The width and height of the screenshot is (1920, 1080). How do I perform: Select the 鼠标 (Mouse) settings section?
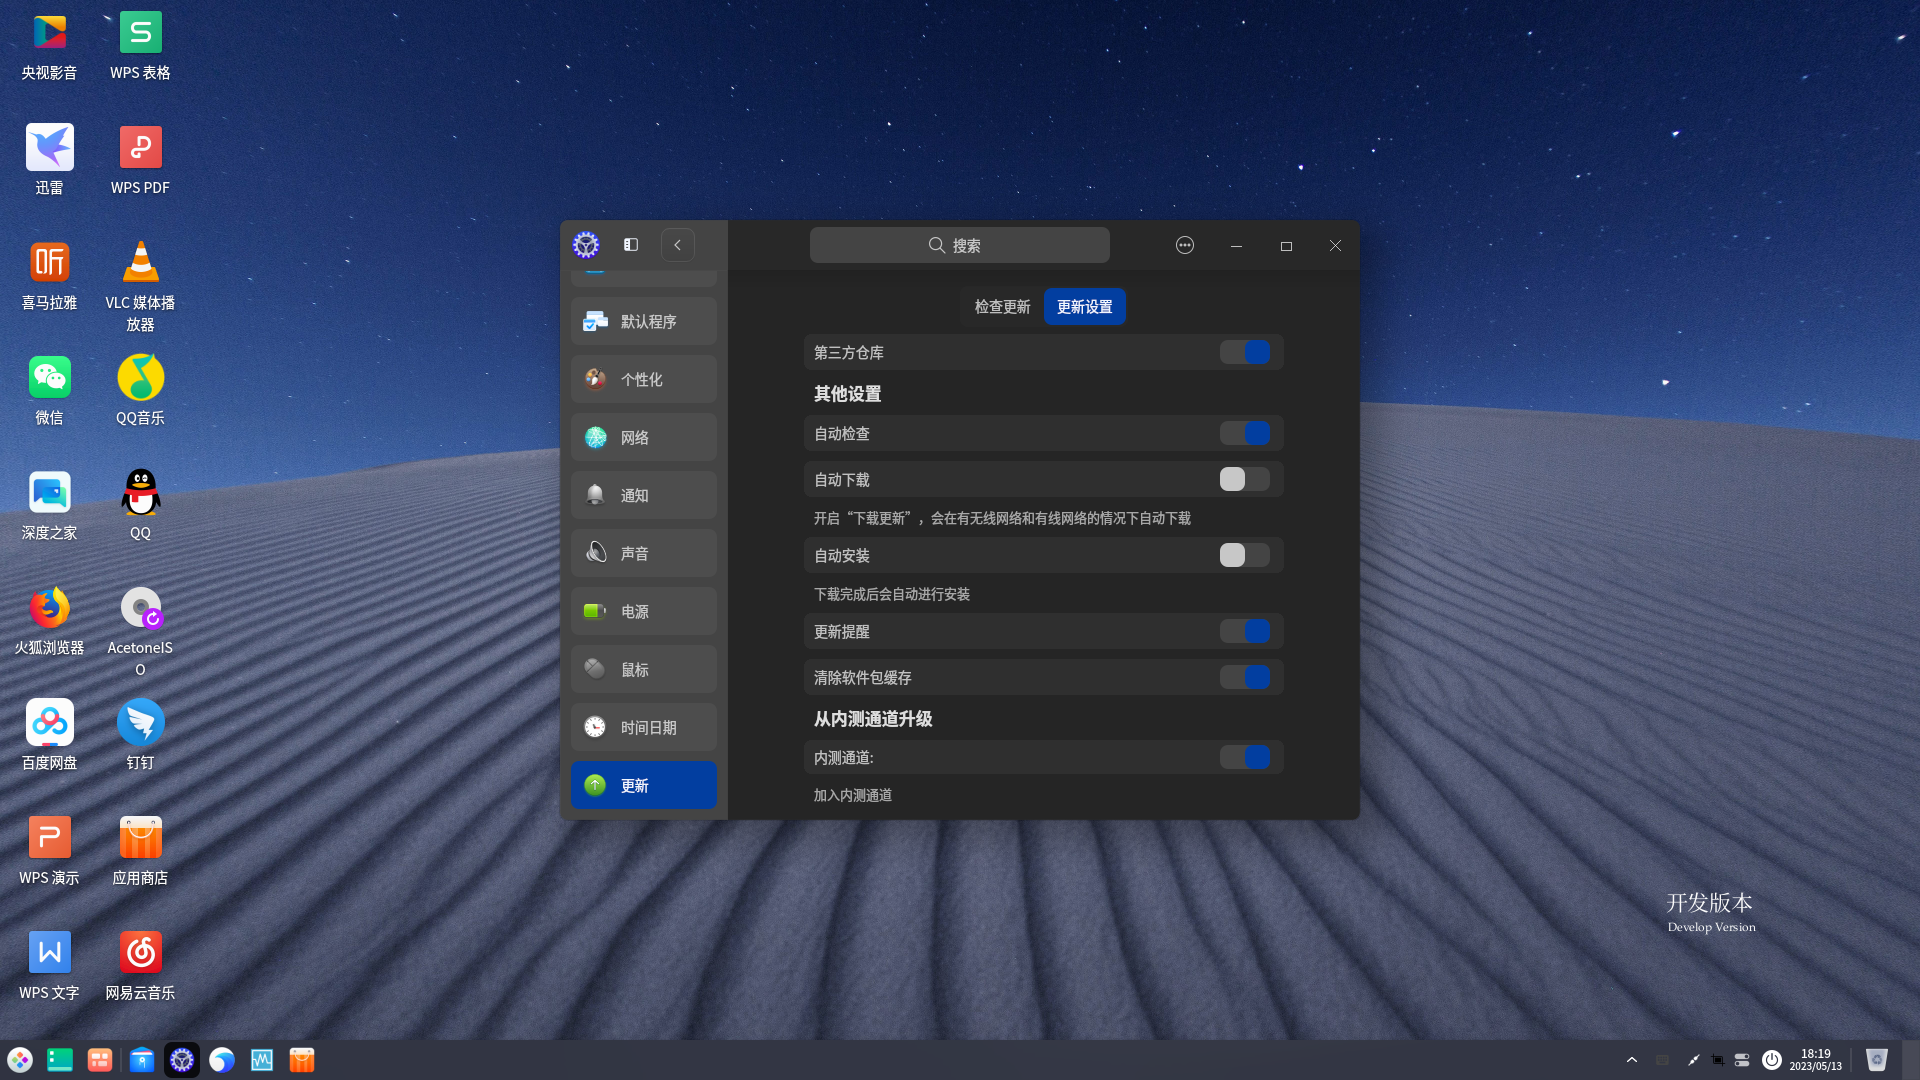[x=643, y=669]
